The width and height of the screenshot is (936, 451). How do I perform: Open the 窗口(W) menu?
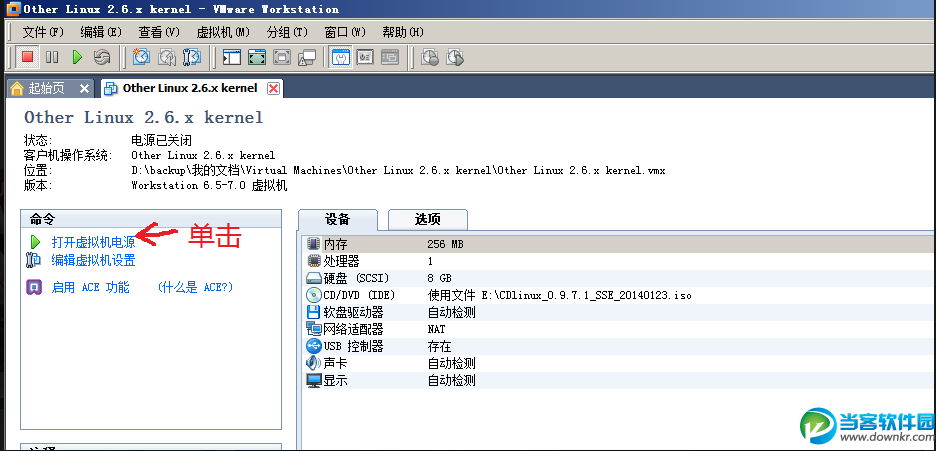[x=345, y=32]
